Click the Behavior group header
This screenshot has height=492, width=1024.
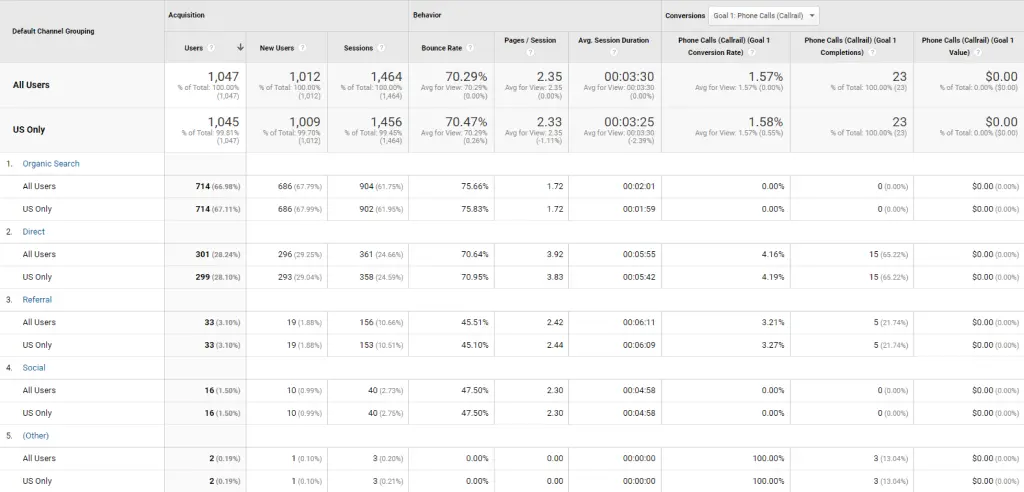click(x=426, y=15)
